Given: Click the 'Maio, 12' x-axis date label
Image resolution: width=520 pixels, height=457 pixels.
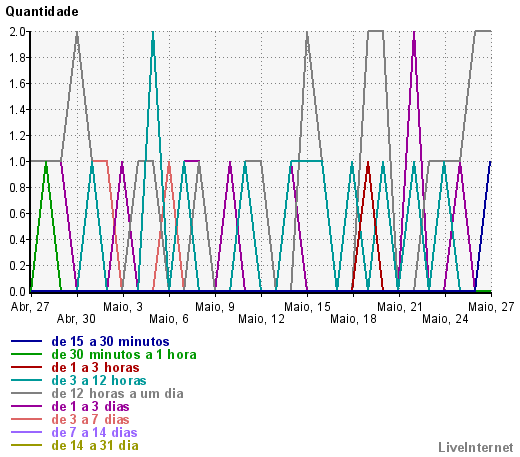Looking at the screenshot, I should tap(261, 319).
